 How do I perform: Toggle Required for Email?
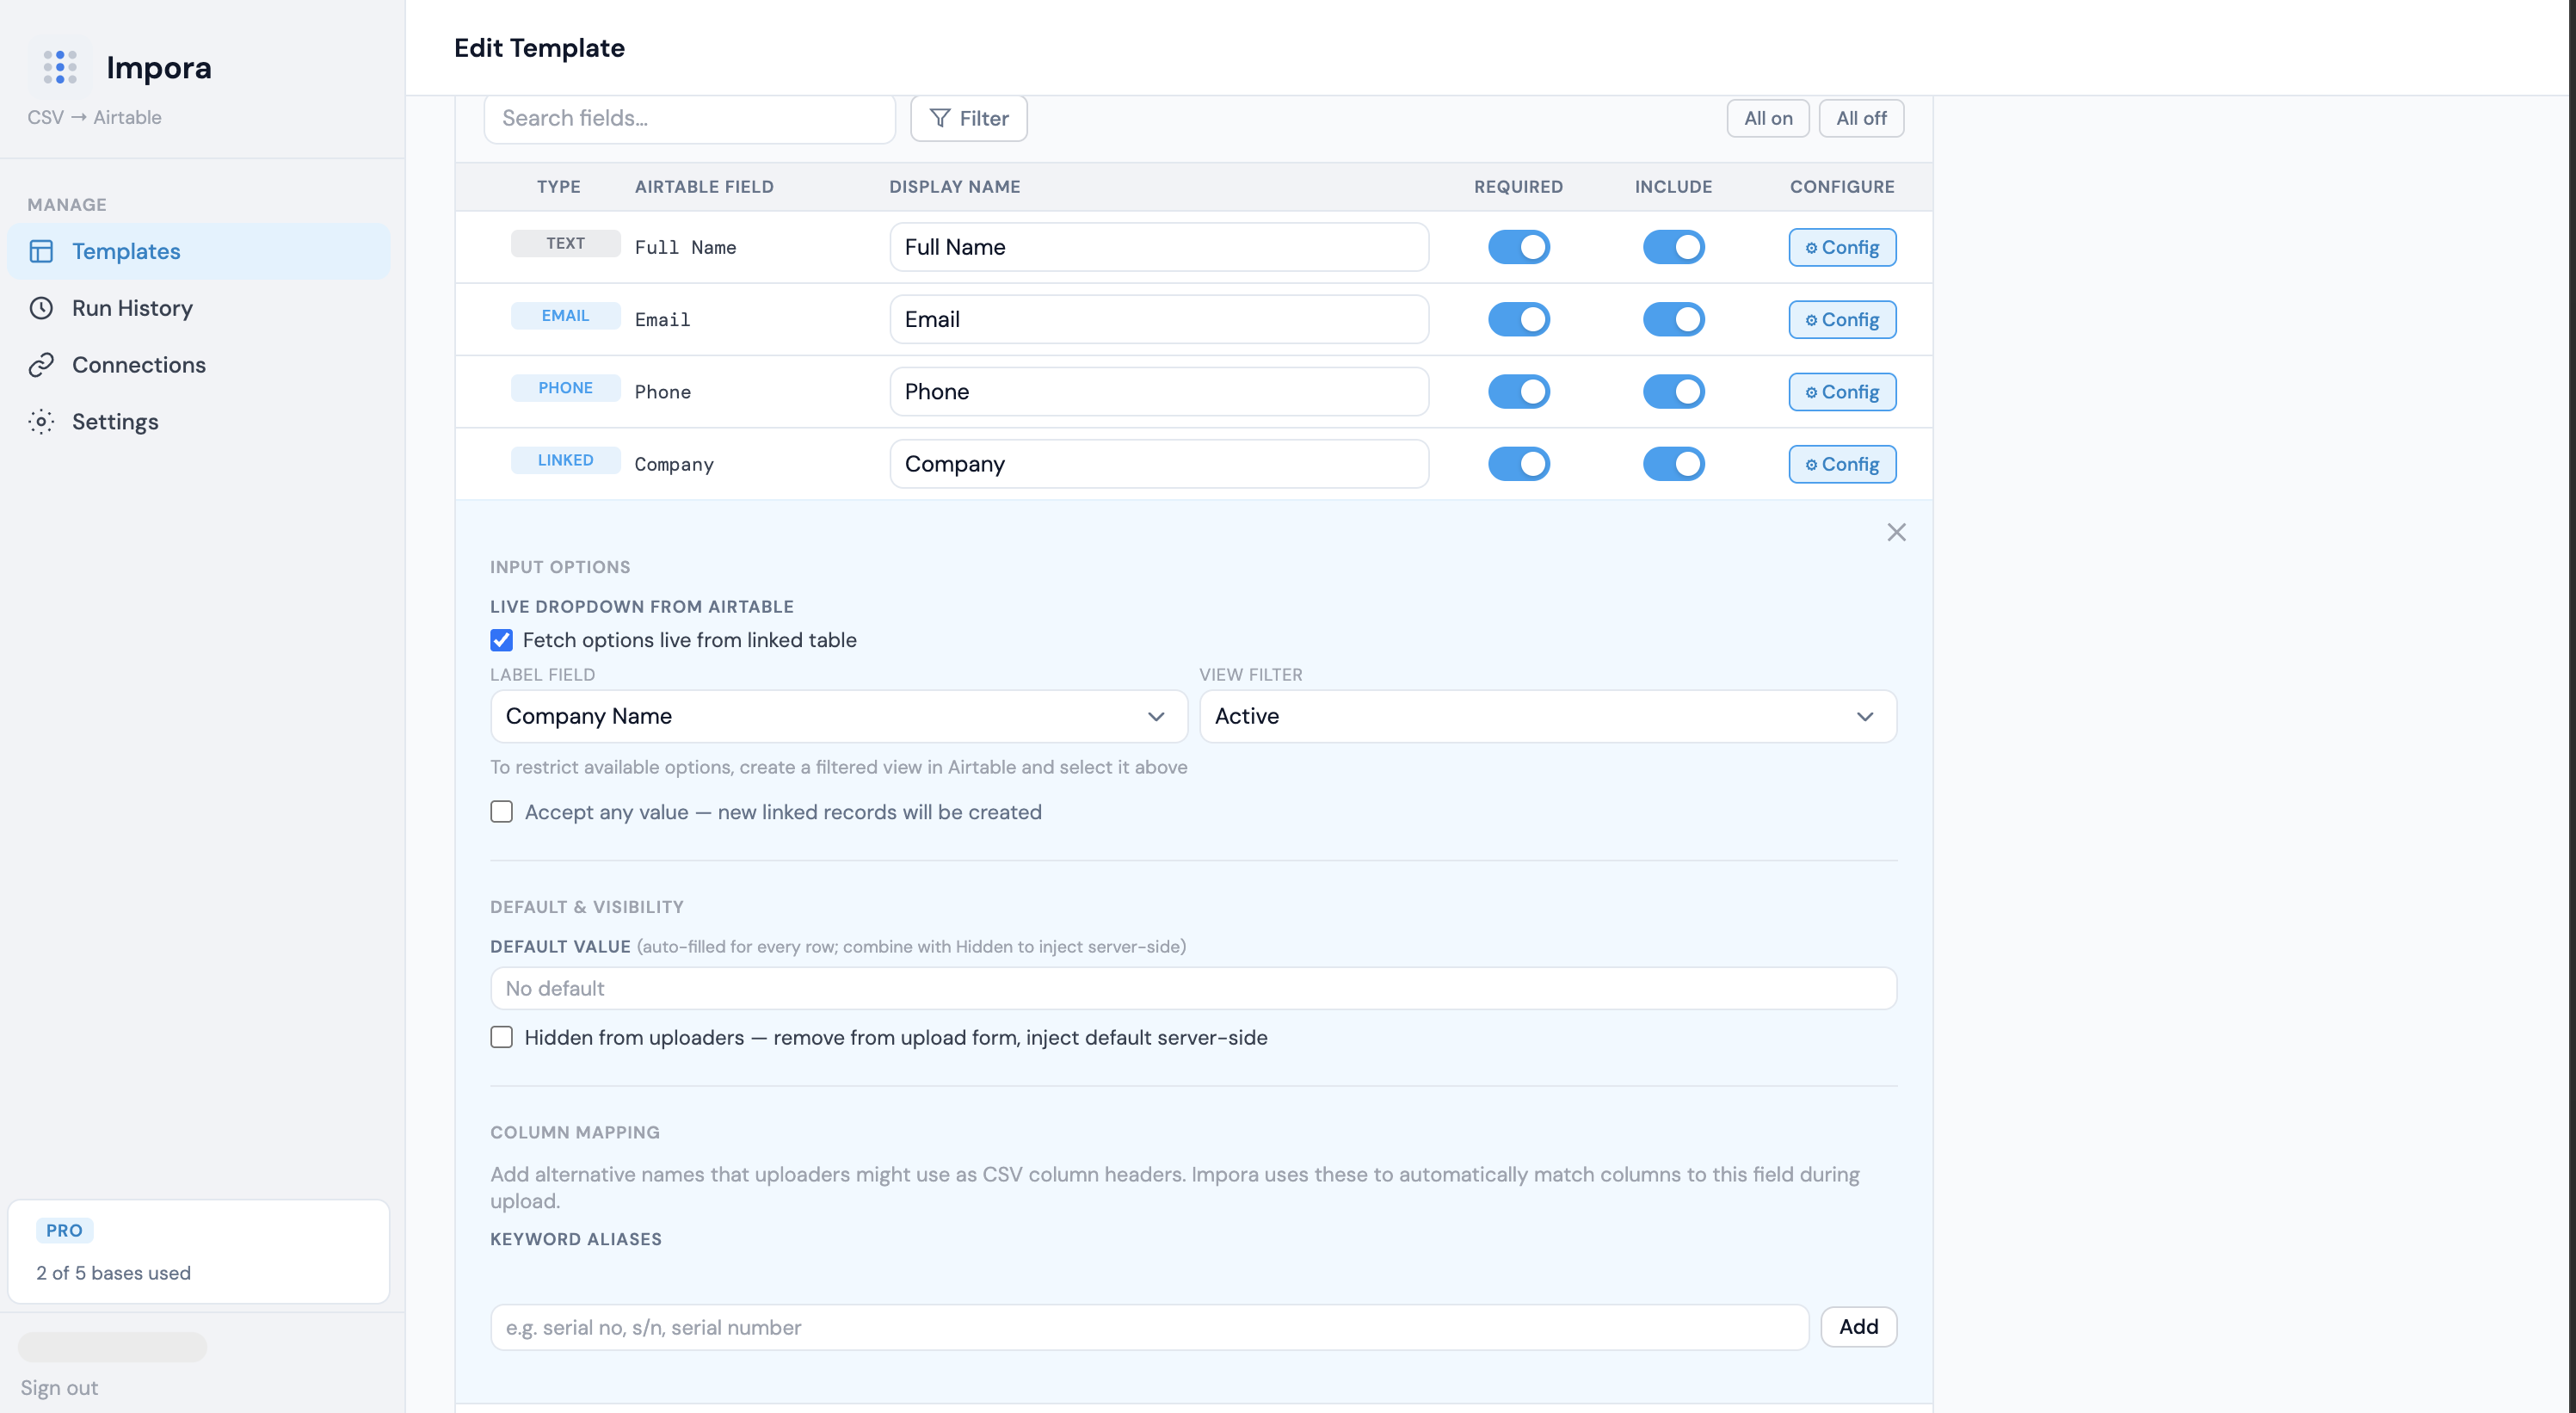coord(1518,319)
